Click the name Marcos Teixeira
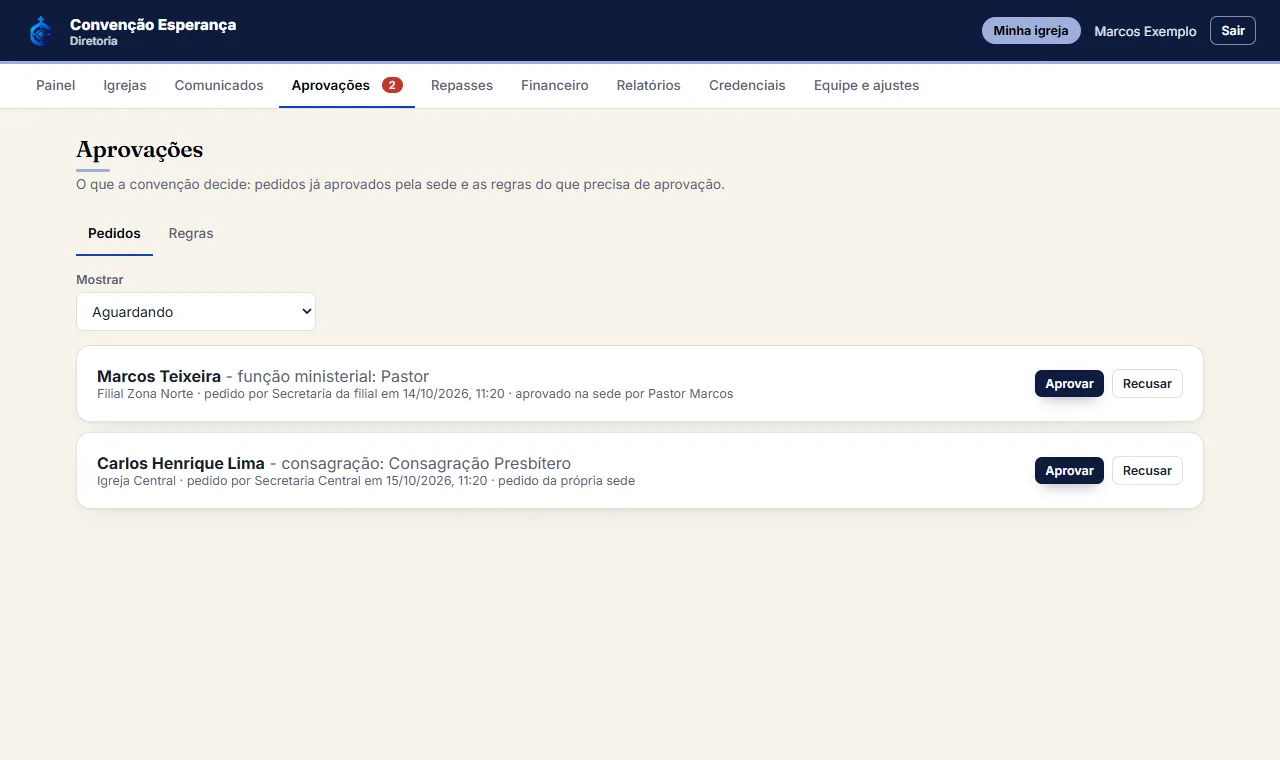 click(159, 377)
